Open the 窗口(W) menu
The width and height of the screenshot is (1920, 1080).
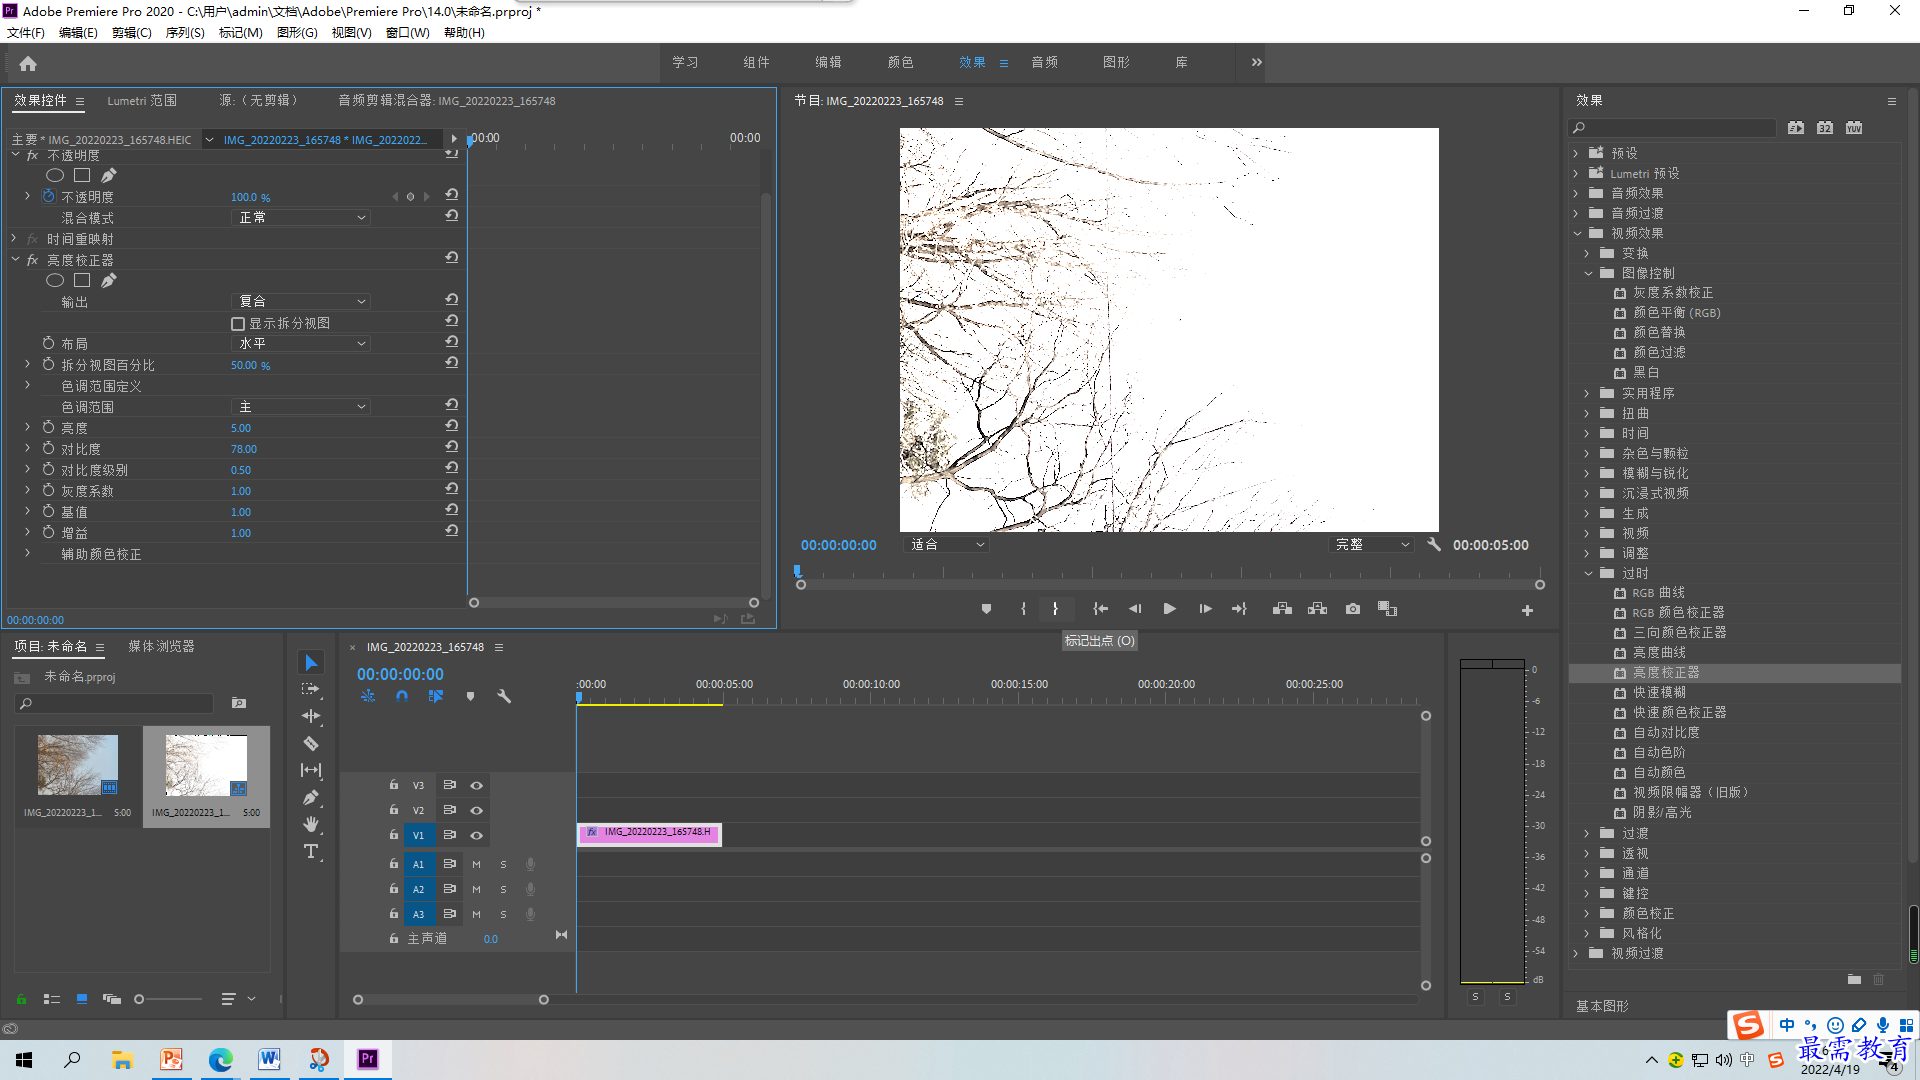[408, 32]
